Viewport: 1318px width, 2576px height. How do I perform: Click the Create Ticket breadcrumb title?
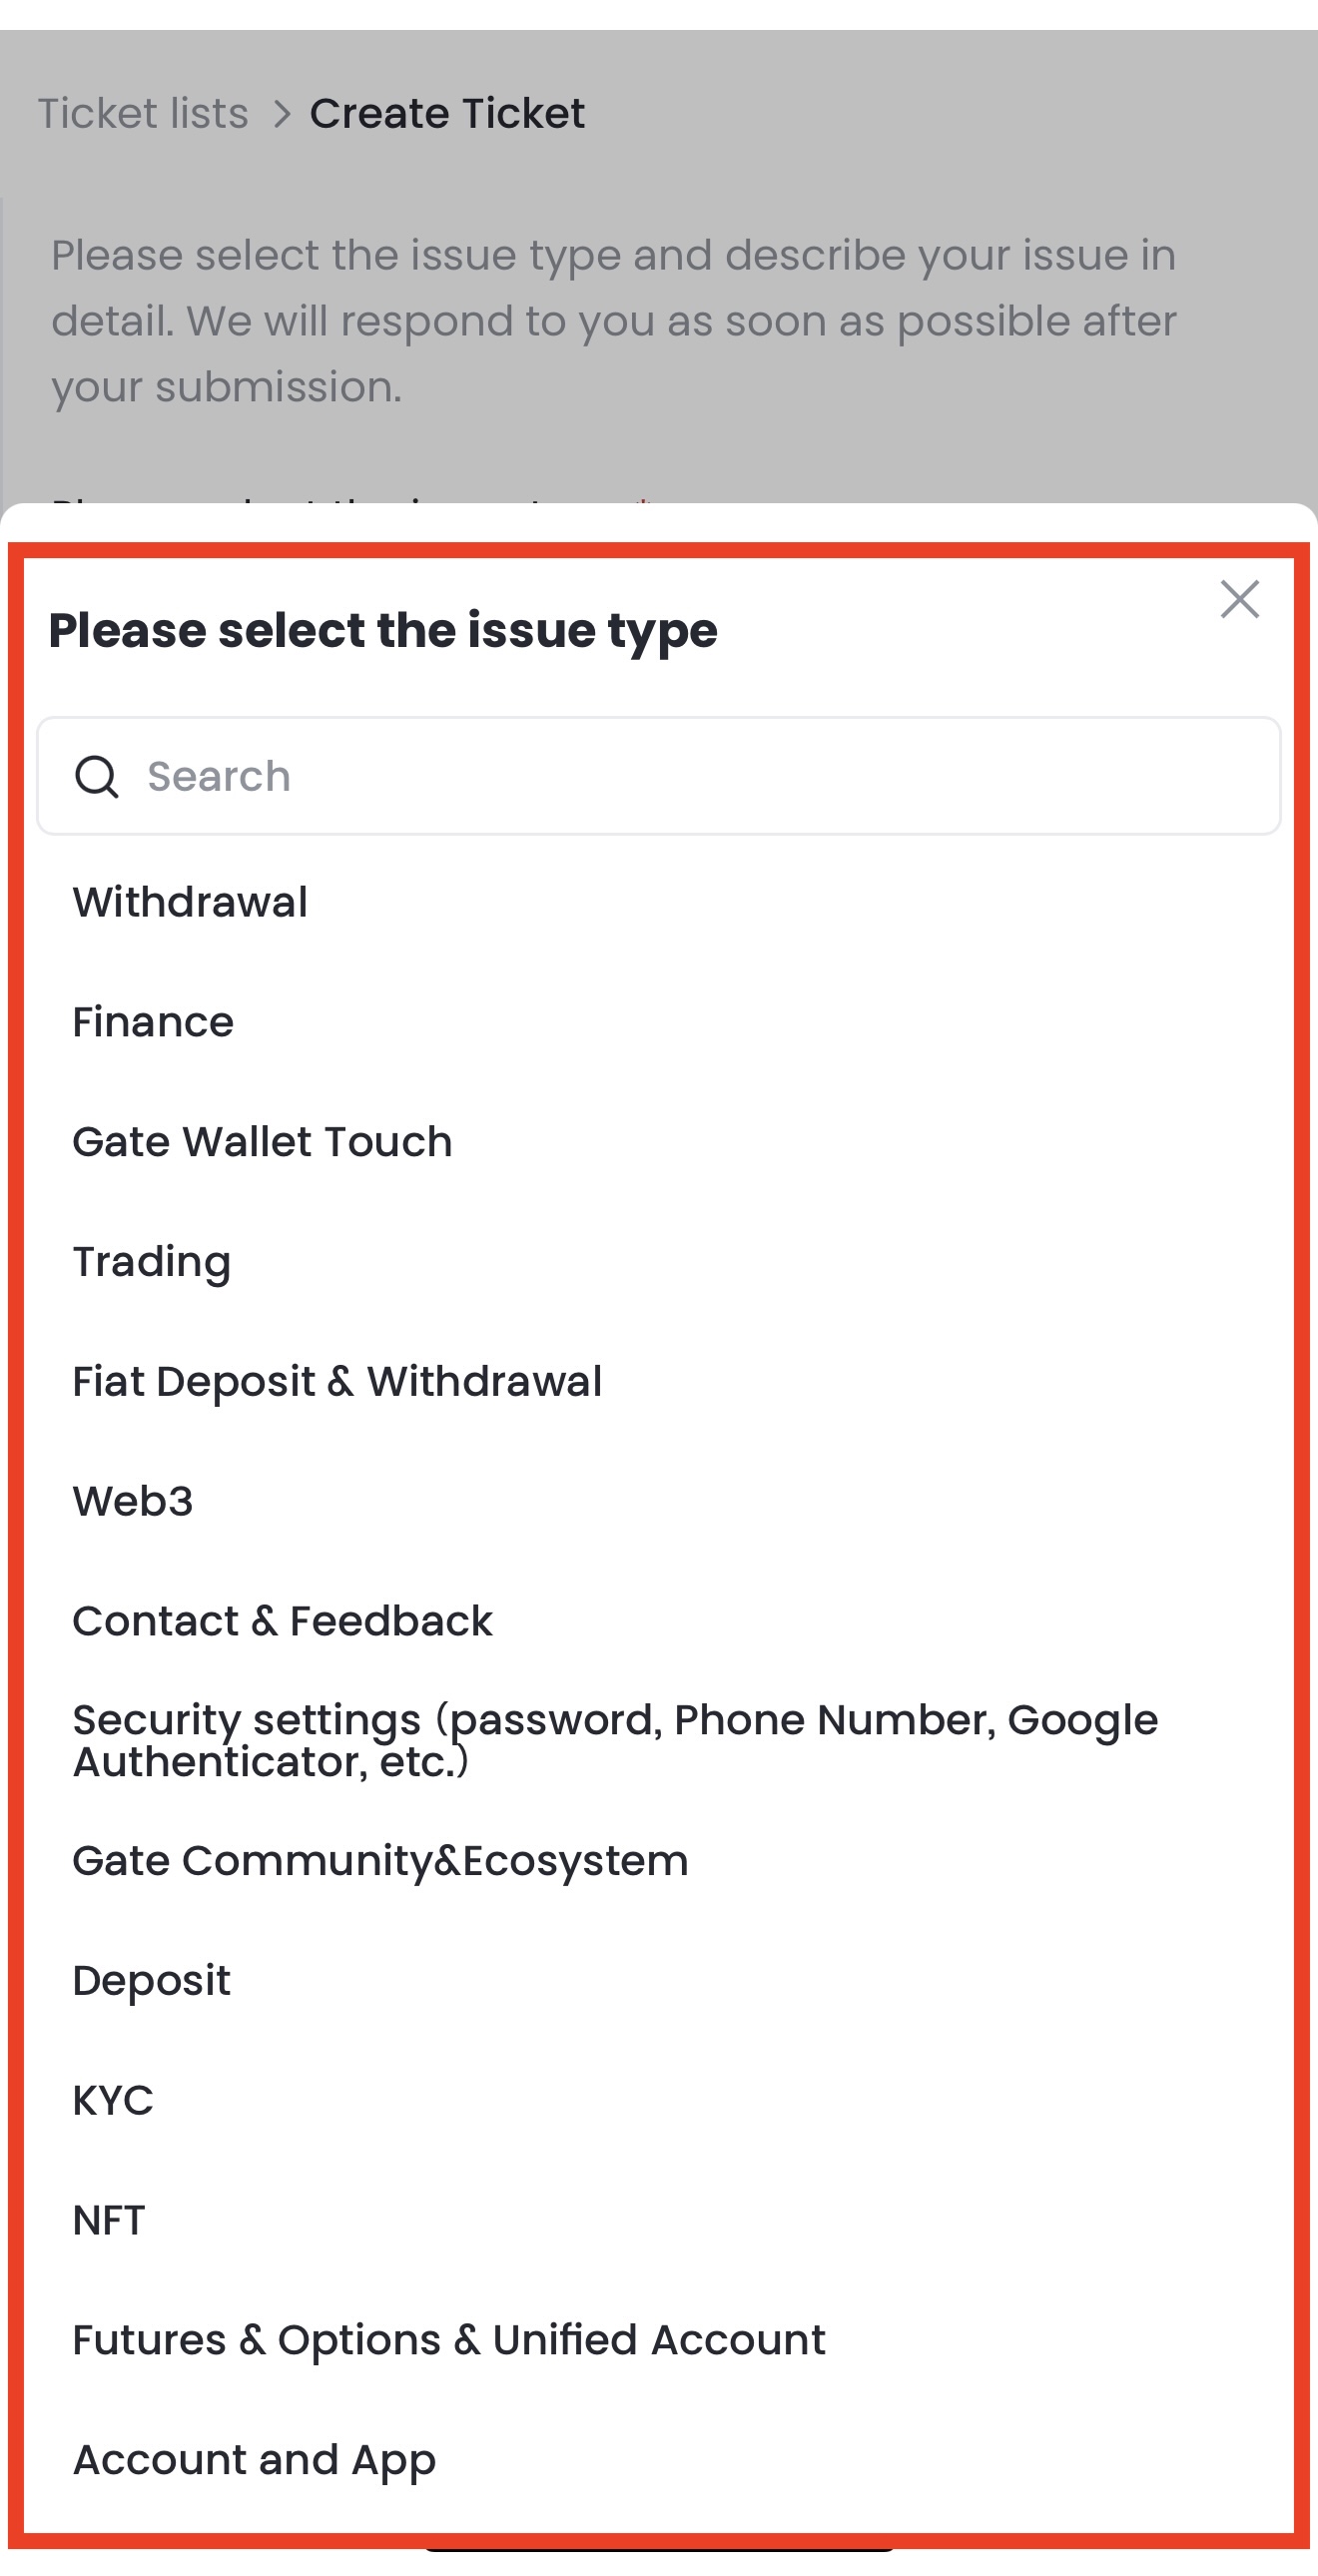click(x=447, y=114)
